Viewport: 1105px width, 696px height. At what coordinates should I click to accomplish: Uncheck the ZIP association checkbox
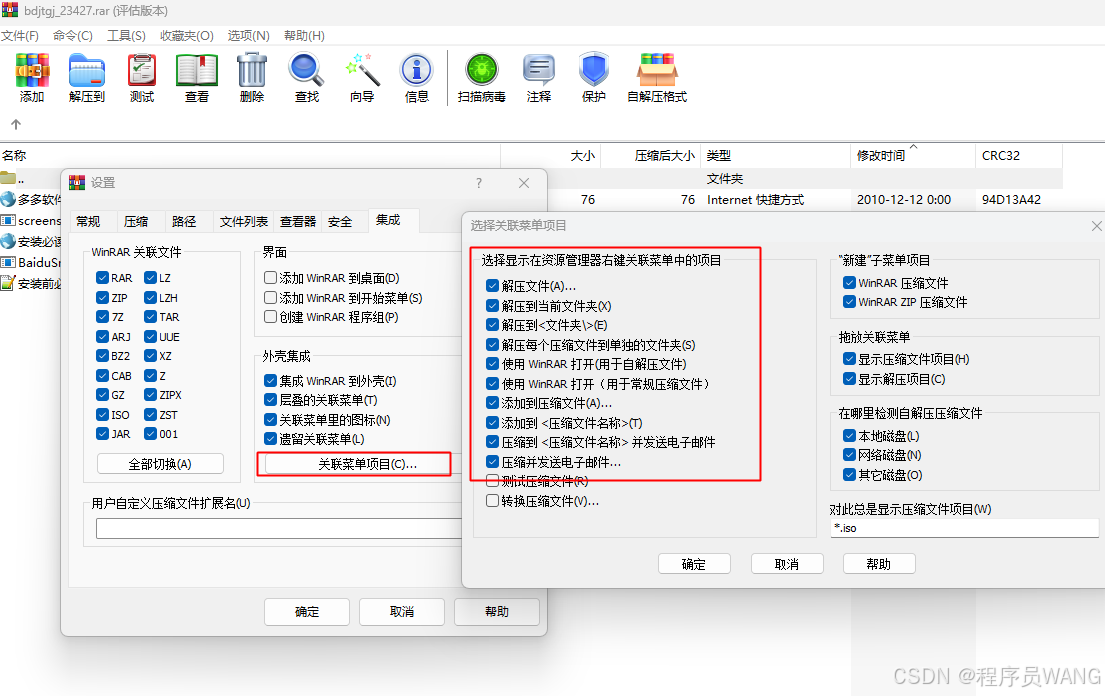pos(102,297)
